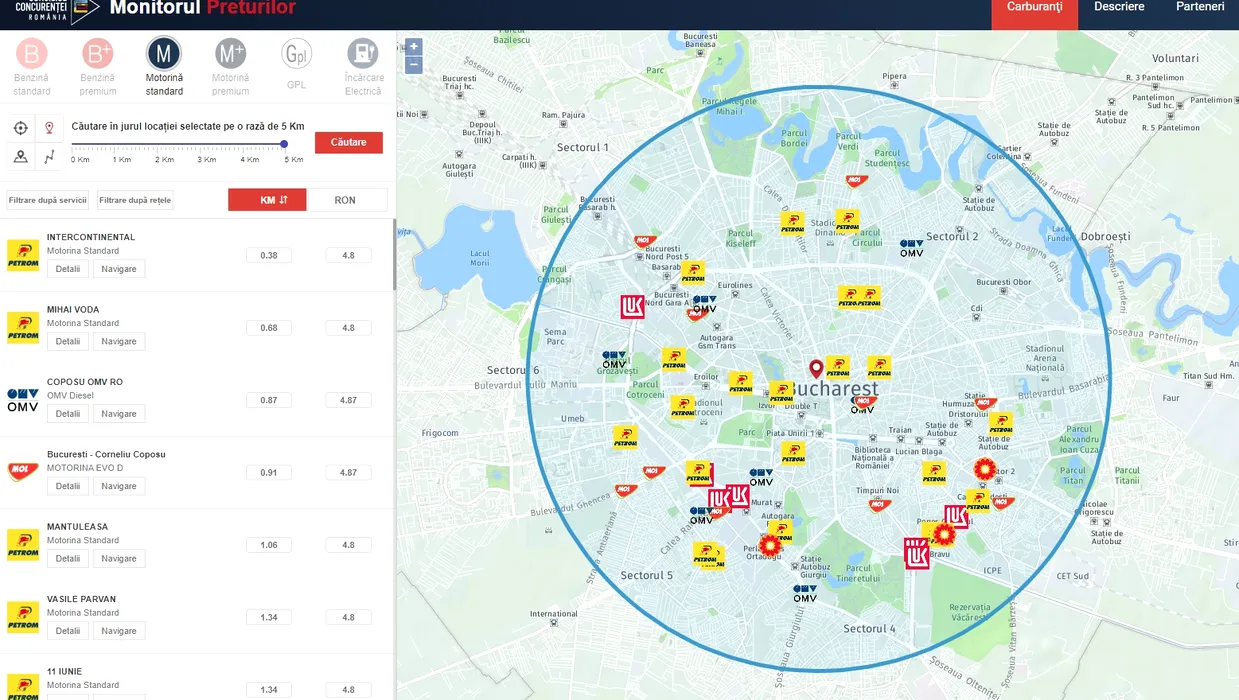
Task: Open Detalii for INTERCONTINENTAL station
Action: click(x=68, y=269)
